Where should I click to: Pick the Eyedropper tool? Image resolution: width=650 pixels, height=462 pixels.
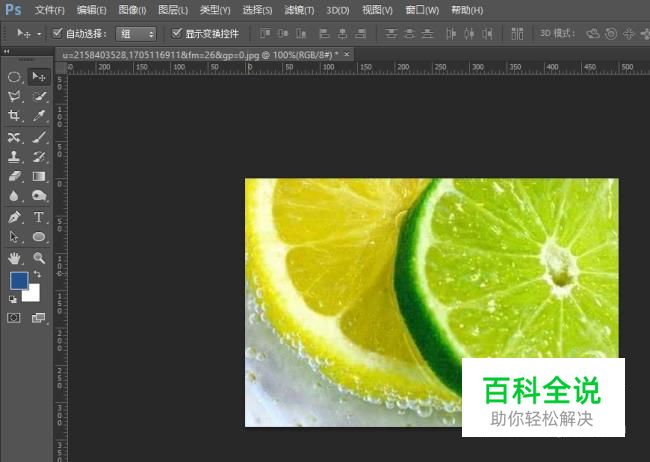click(x=39, y=117)
